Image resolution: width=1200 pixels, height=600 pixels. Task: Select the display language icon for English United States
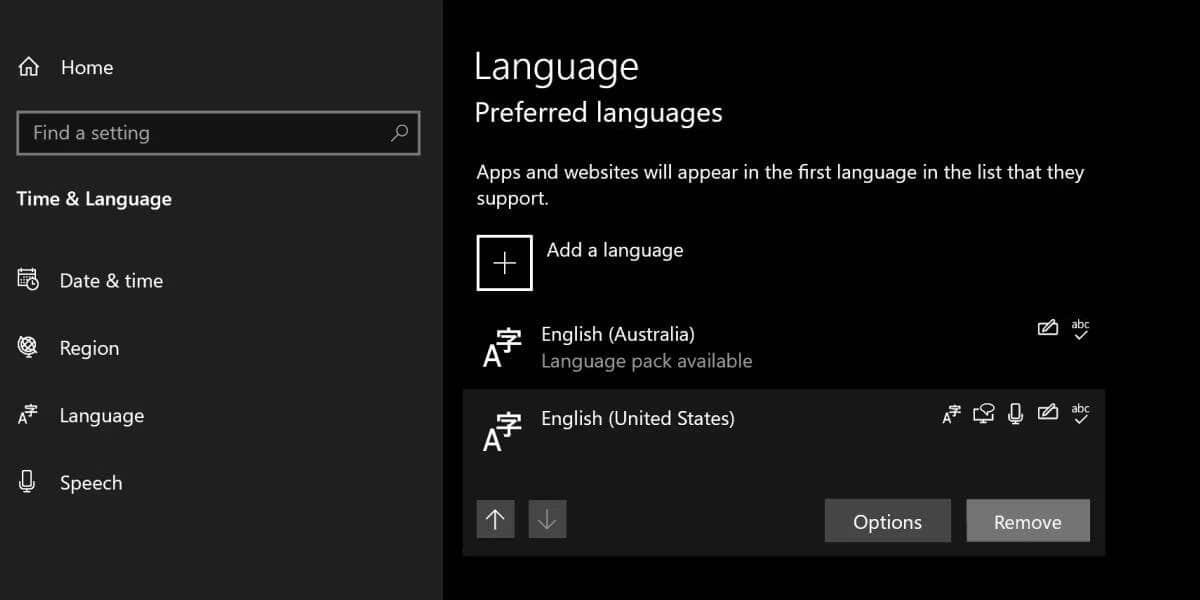[950, 413]
